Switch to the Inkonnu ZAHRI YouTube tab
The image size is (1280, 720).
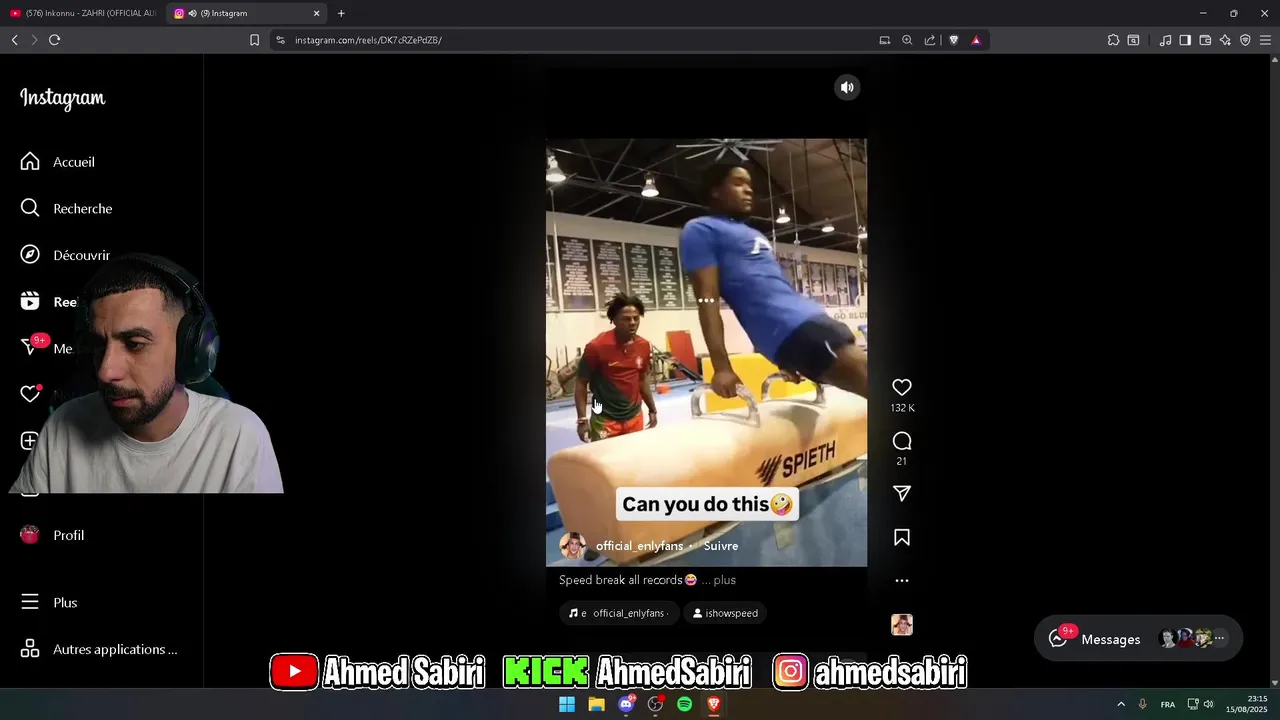(x=83, y=13)
